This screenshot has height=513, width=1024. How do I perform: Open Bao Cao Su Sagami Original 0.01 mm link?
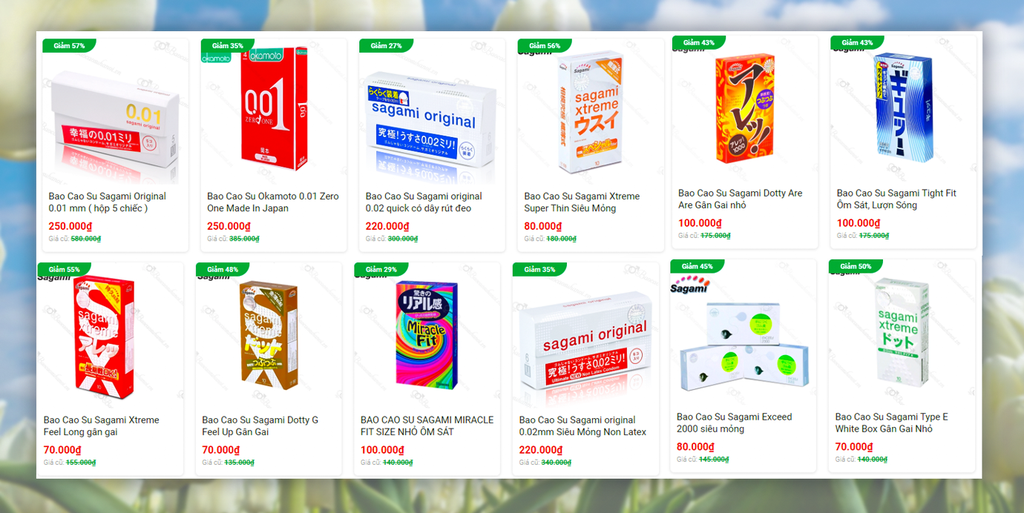coord(107,202)
